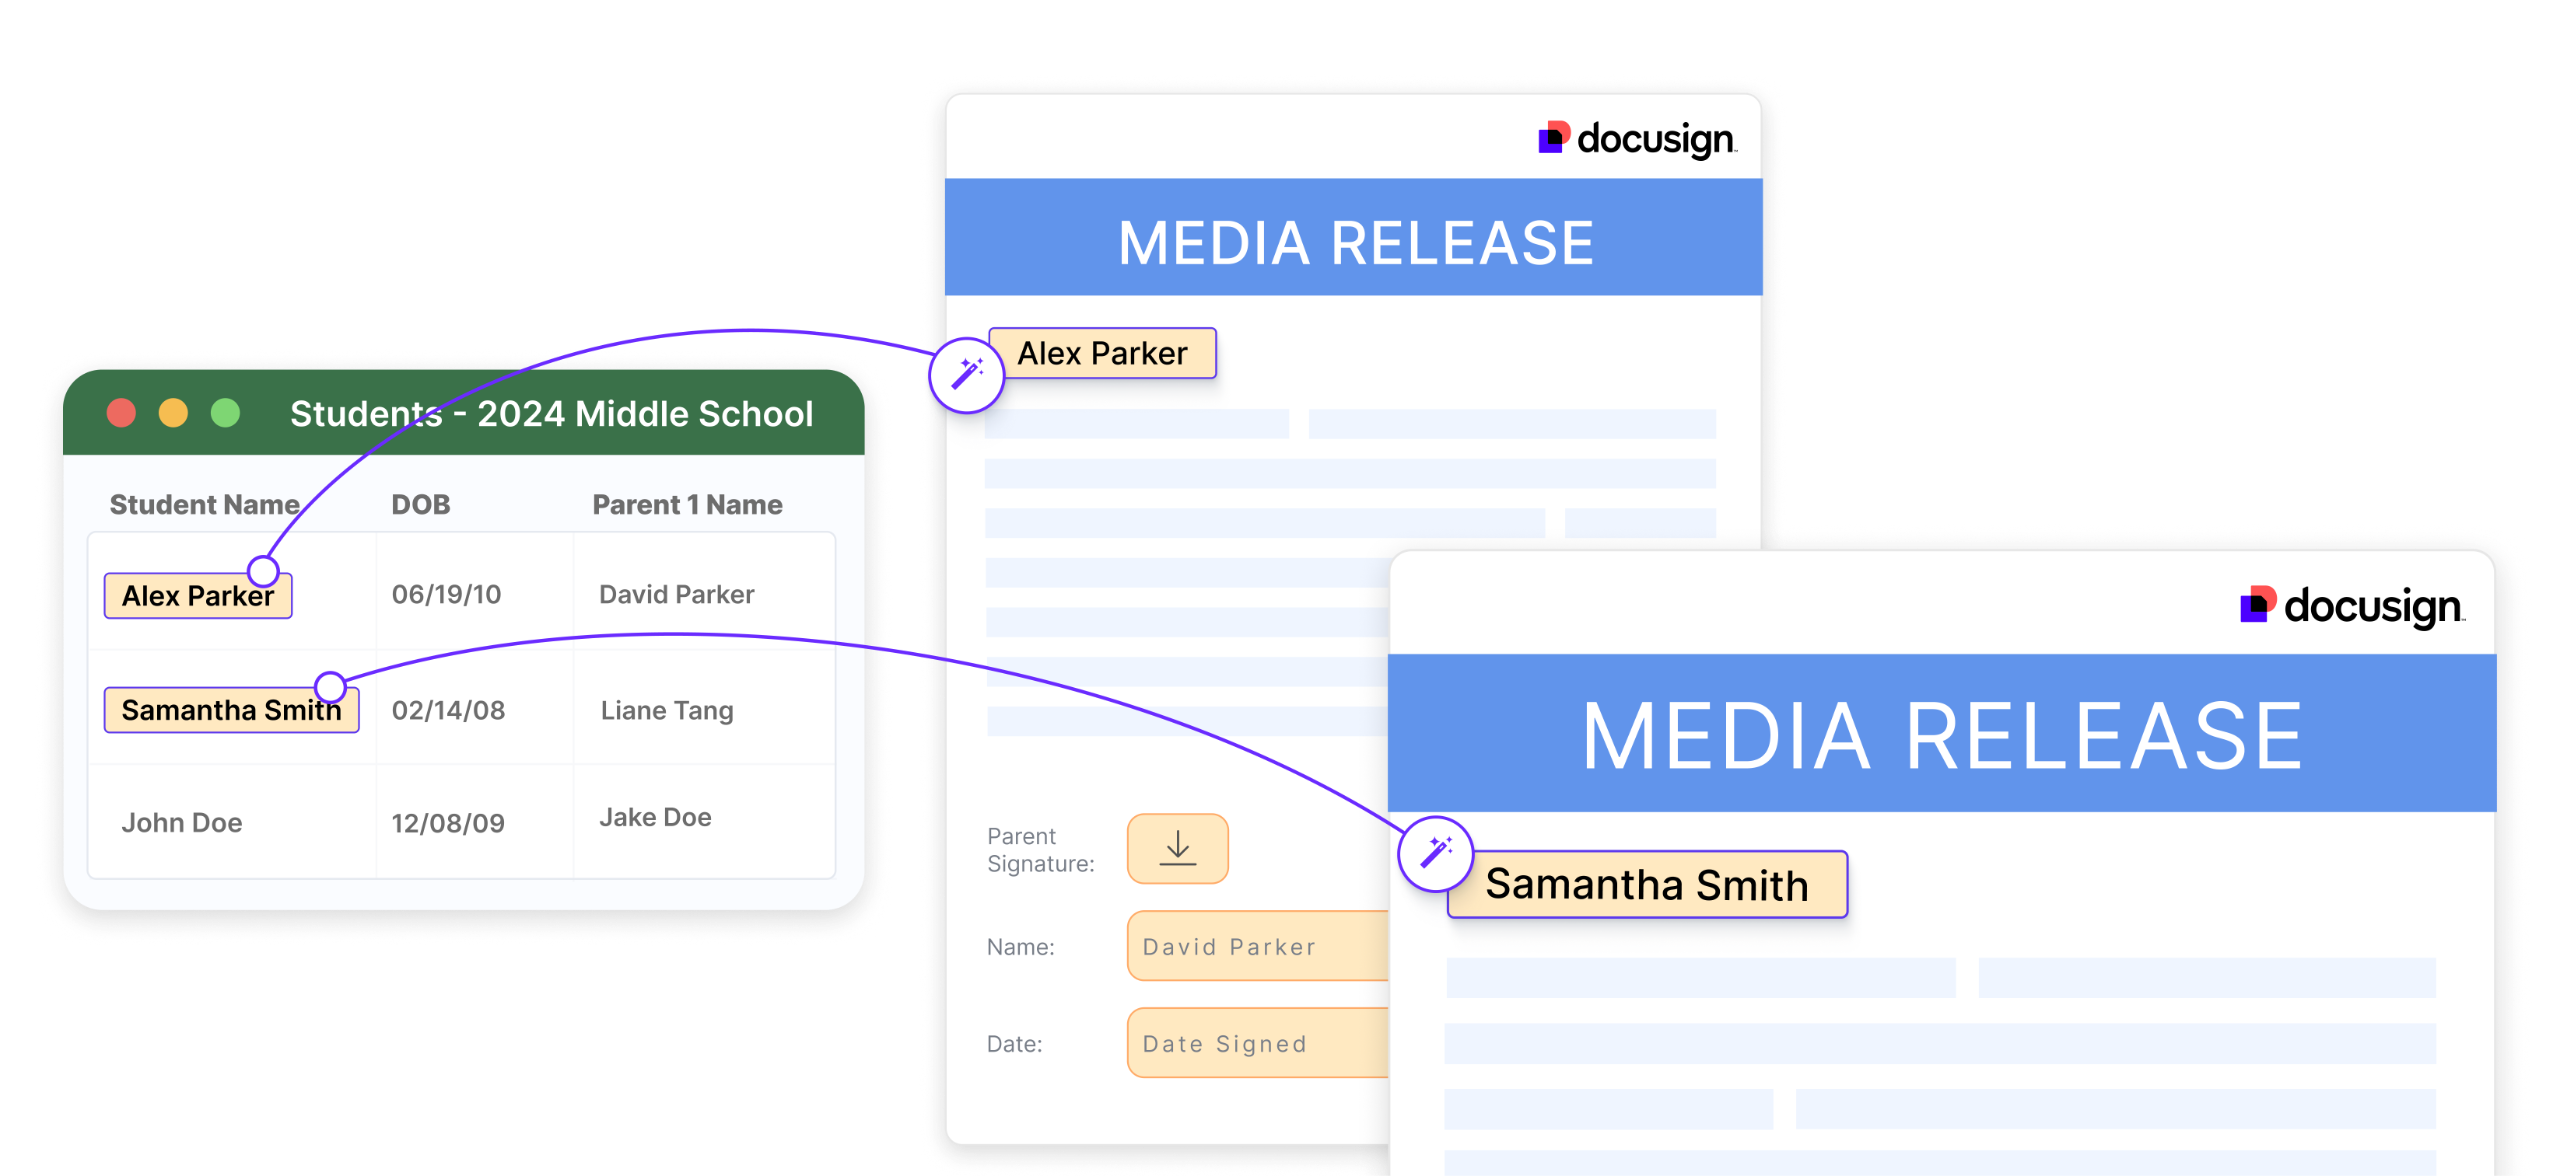Click the magic wand icon beside Samantha Smith
This screenshot has height=1176, width=2560.
click(1436, 853)
